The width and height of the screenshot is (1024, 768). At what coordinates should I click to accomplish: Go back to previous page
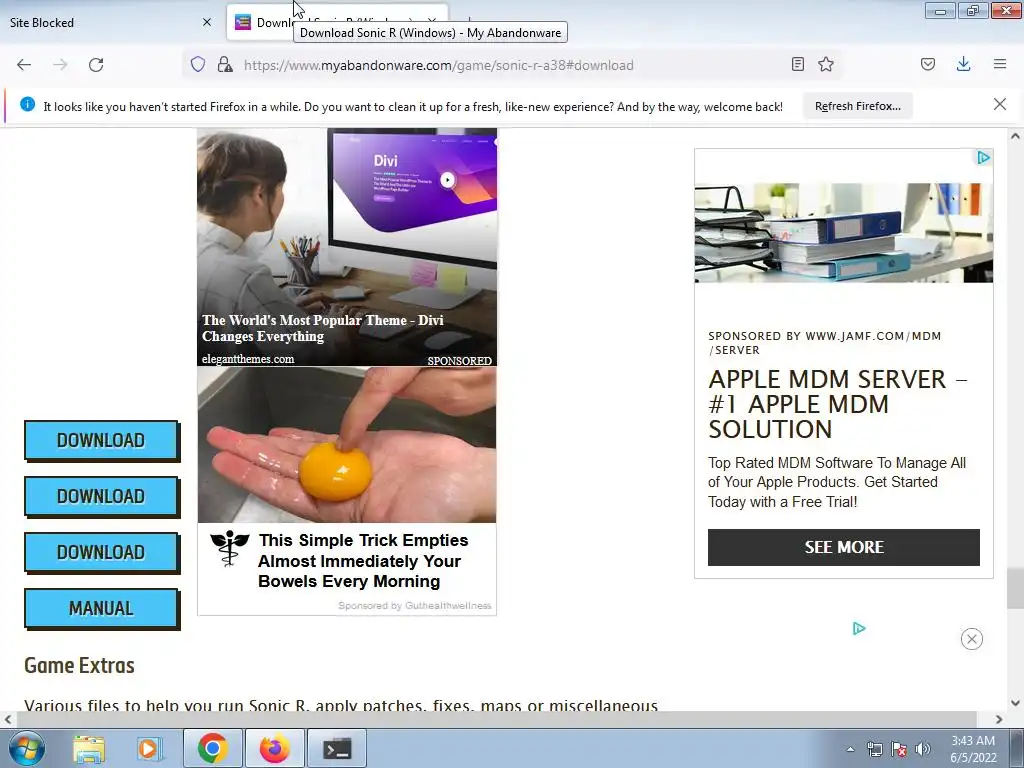click(24, 65)
